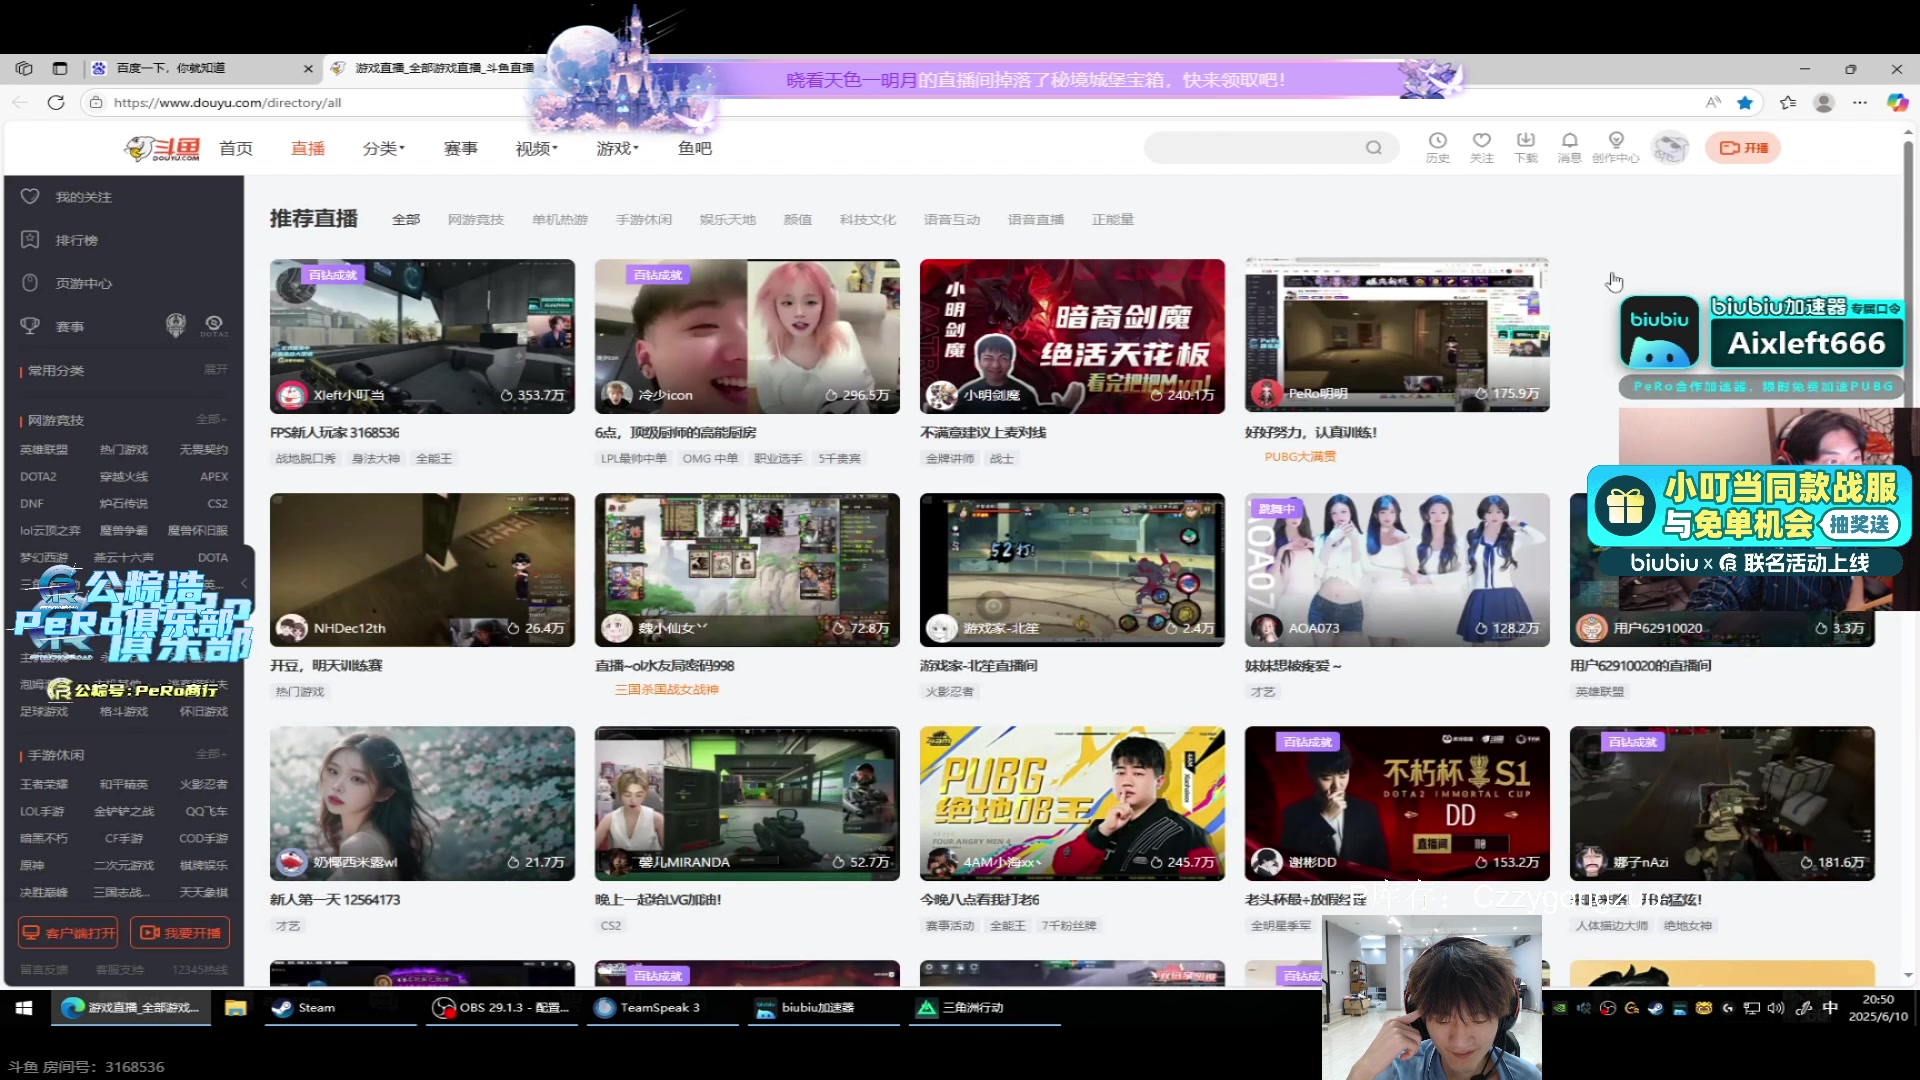Select the 全部 category tab

[x=406, y=219]
